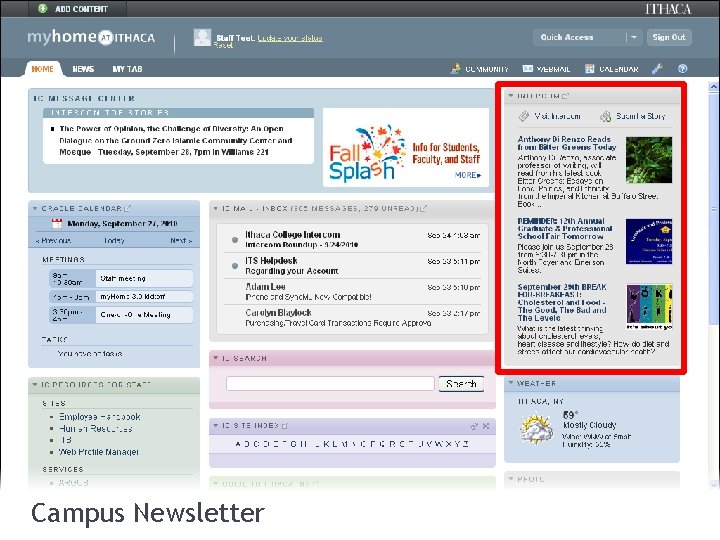Pop out the Intercom portlet icon
The height and width of the screenshot is (540, 720).
[x=566, y=96]
